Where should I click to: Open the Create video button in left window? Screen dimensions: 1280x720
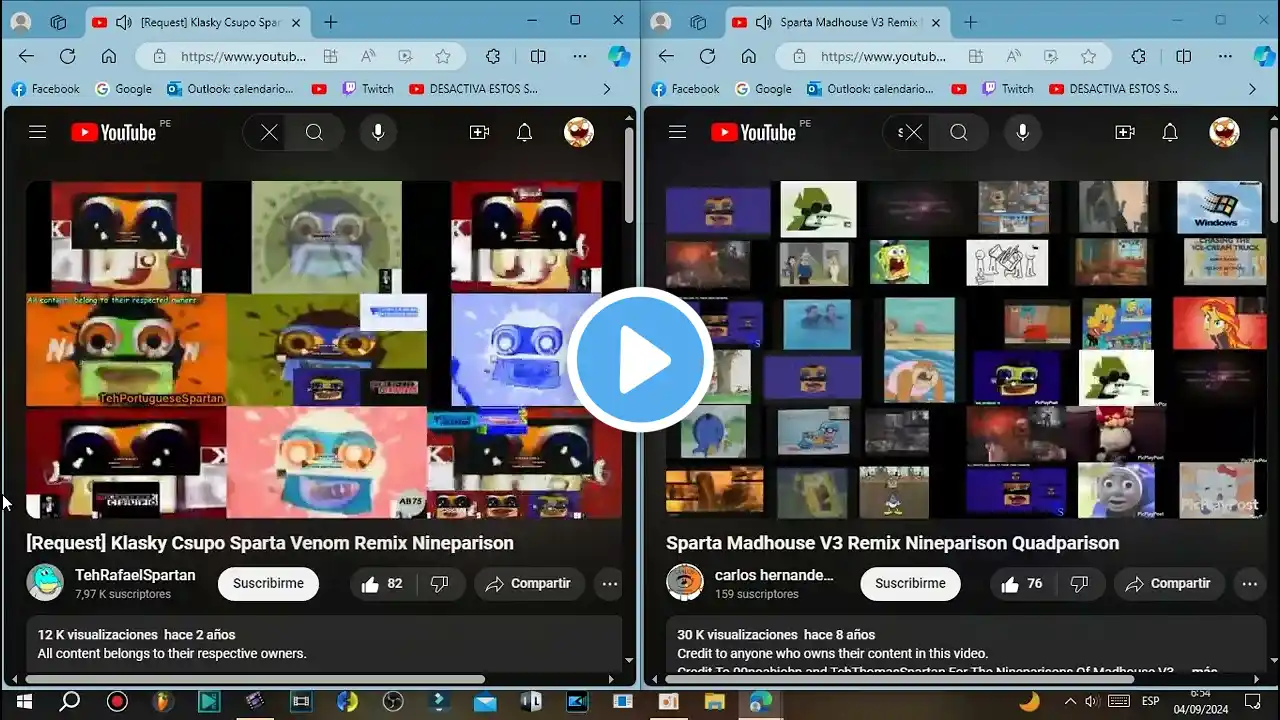479,132
